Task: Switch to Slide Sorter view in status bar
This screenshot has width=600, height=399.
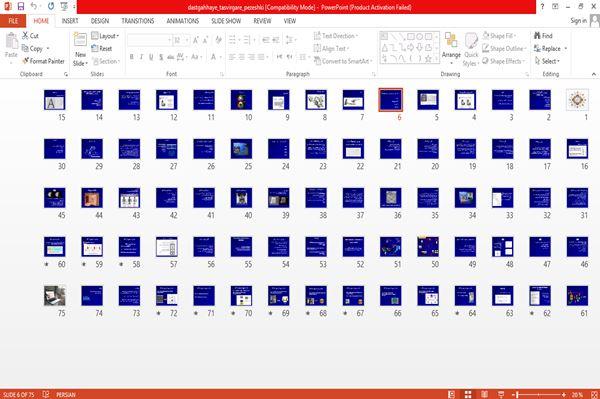Action: [468, 394]
